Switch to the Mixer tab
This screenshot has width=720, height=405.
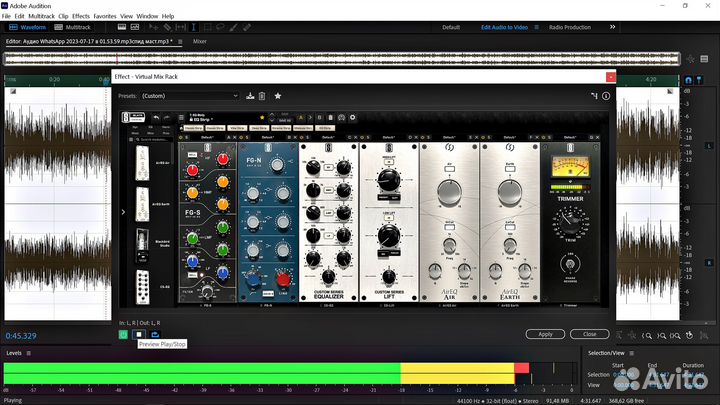coord(199,41)
